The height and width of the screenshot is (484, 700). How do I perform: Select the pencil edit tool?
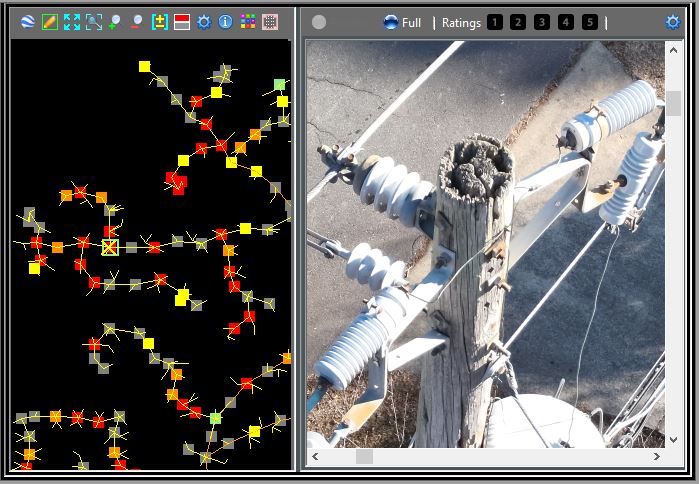click(50, 22)
